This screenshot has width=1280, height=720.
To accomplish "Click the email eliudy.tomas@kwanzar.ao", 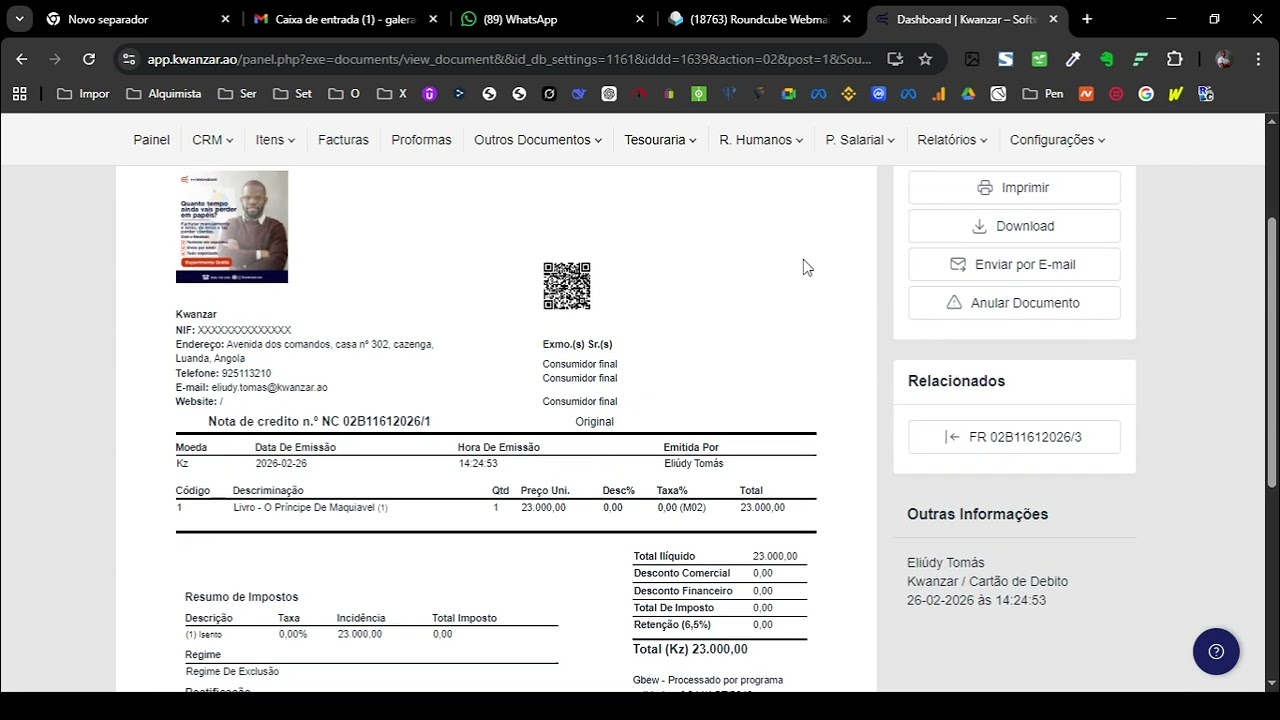I will [x=269, y=388].
